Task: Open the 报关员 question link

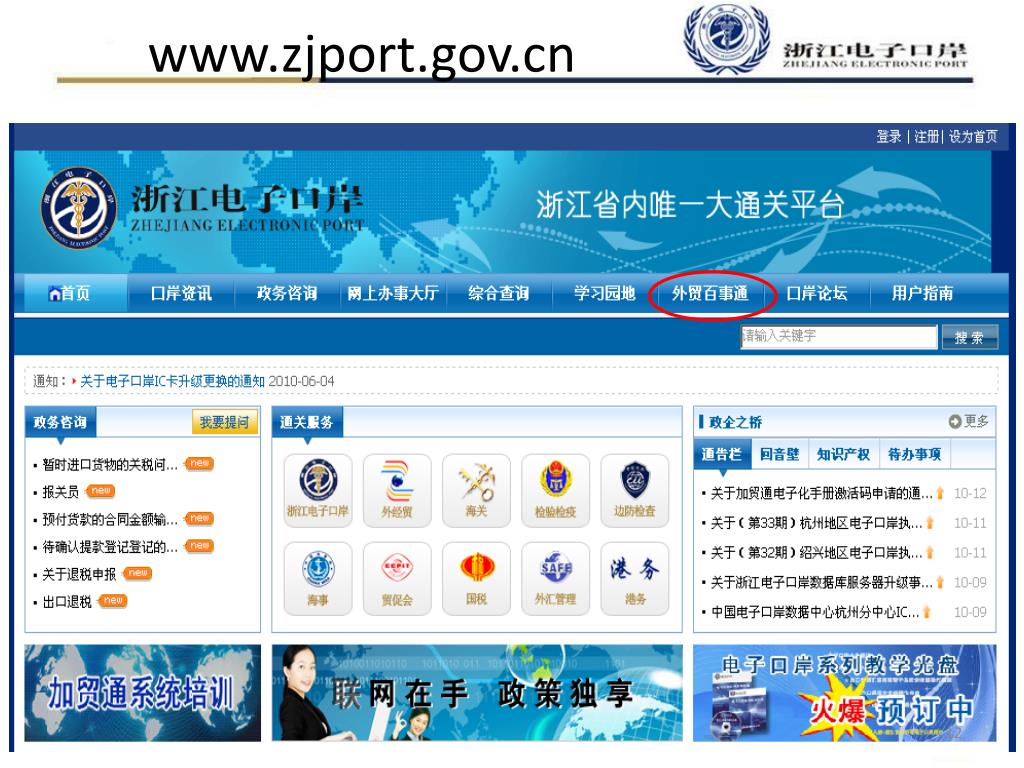Action: tap(61, 492)
